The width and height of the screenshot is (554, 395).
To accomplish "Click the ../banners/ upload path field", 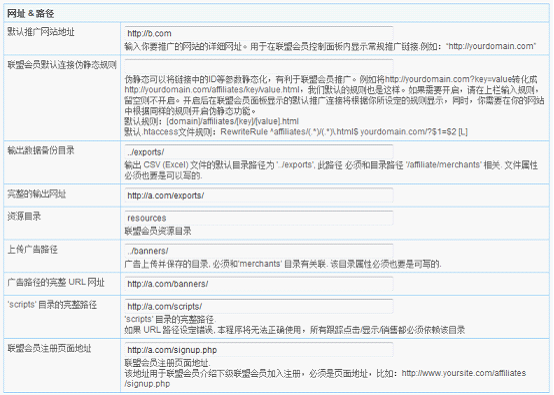I will pos(259,251).
